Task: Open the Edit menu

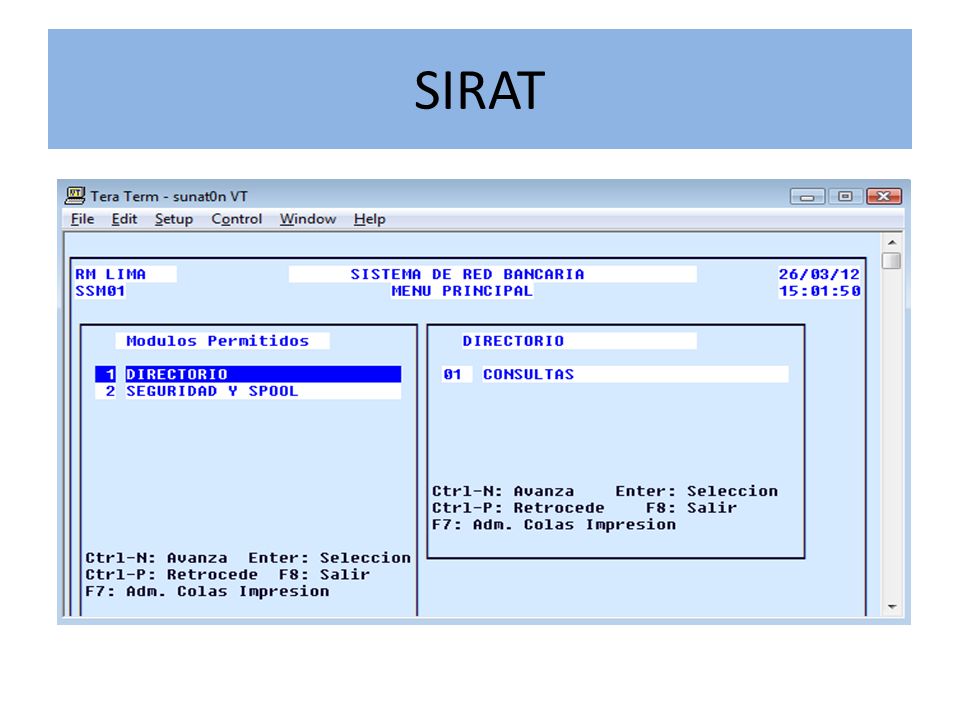Action: [x=124, y=219]
